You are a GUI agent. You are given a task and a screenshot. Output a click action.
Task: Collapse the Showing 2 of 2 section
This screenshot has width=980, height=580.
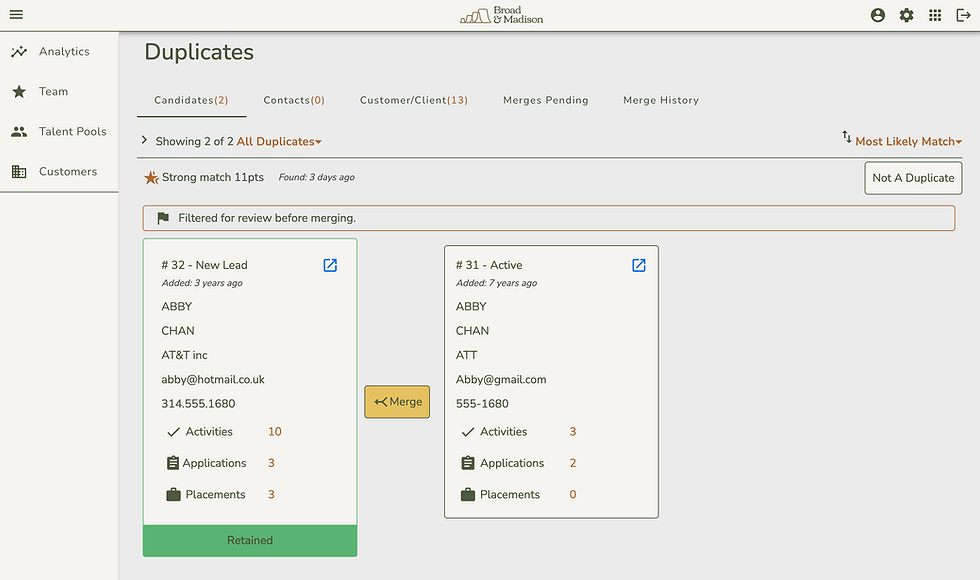(x=144, y=141)
